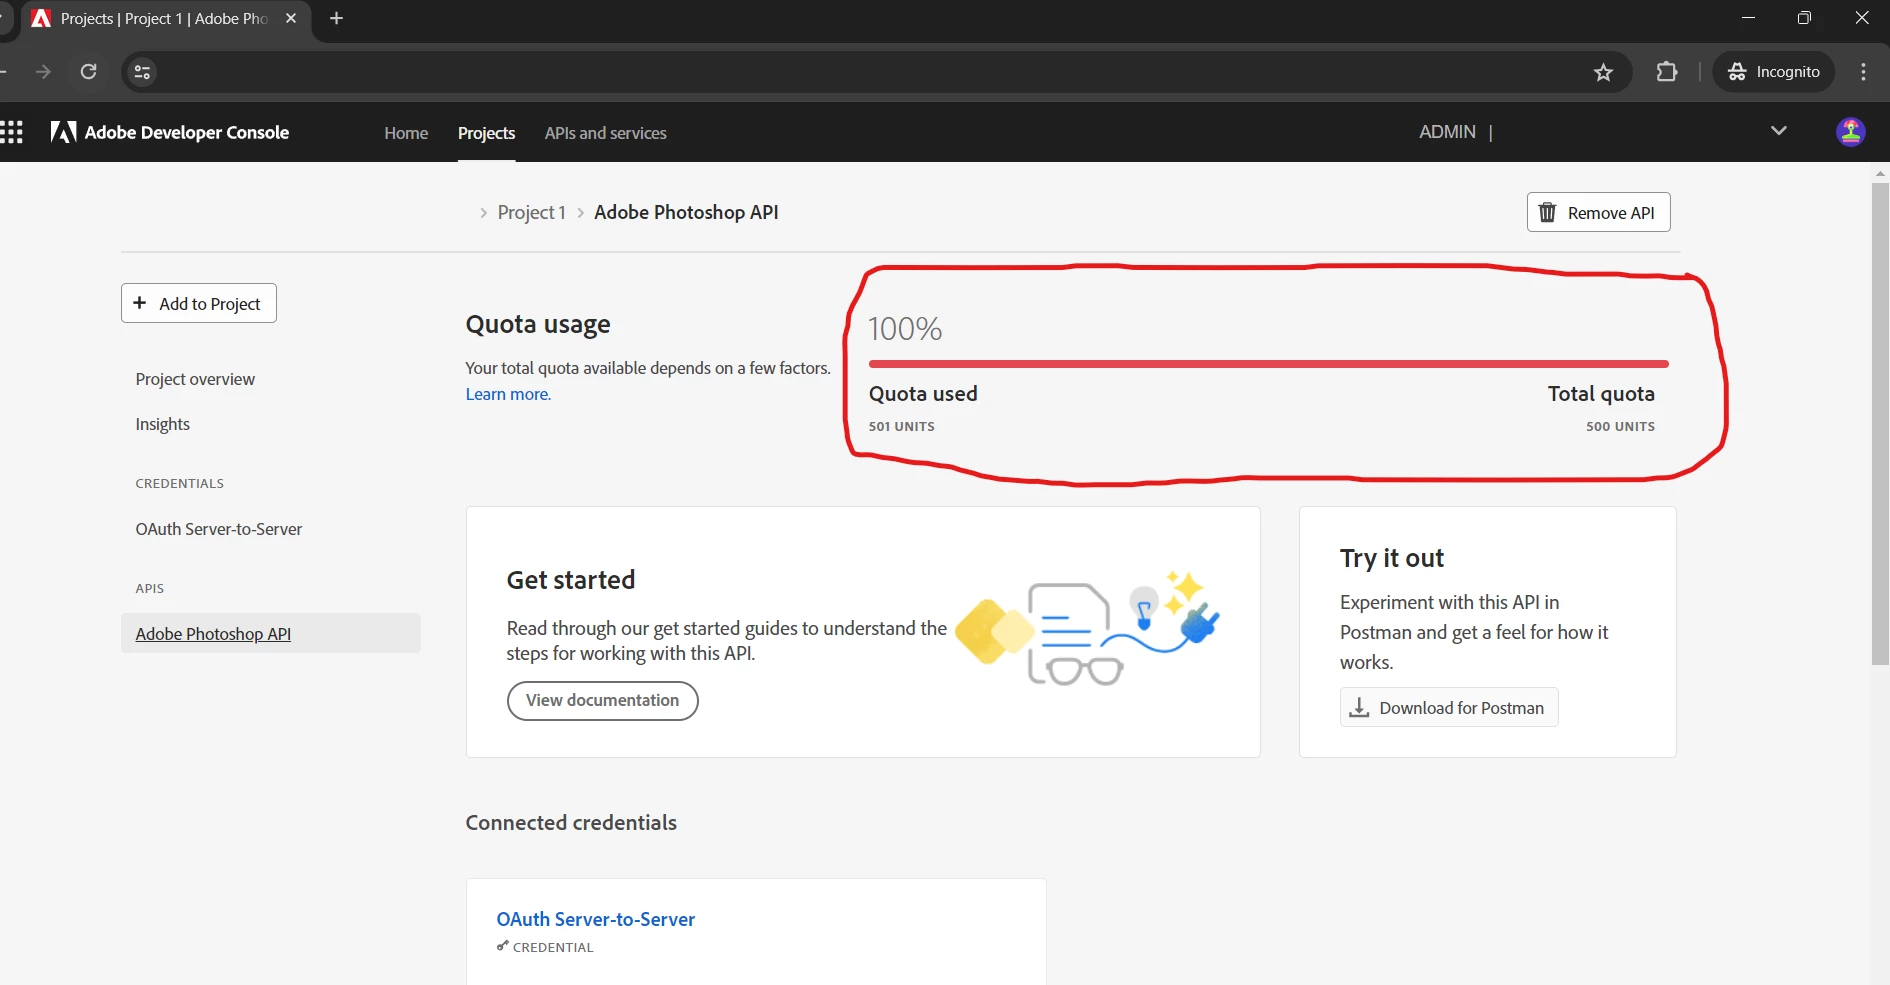Screen dimensions: 1890x985
Task: Click the 500 UNITS total quota value
Action: pyautogui.click(x=1620, y=426)
